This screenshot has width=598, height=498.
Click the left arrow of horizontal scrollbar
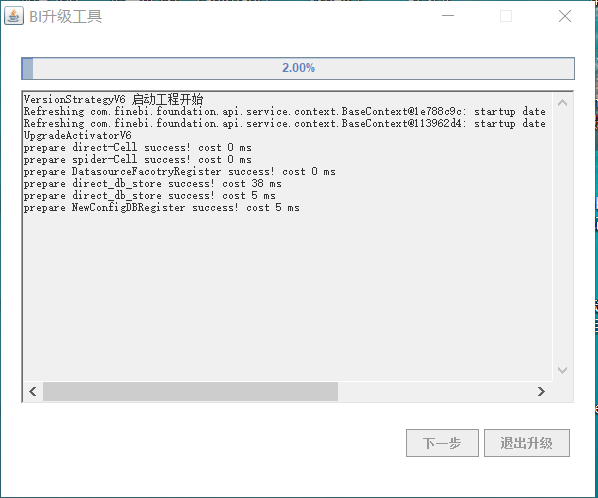click(x=33, y=391)
